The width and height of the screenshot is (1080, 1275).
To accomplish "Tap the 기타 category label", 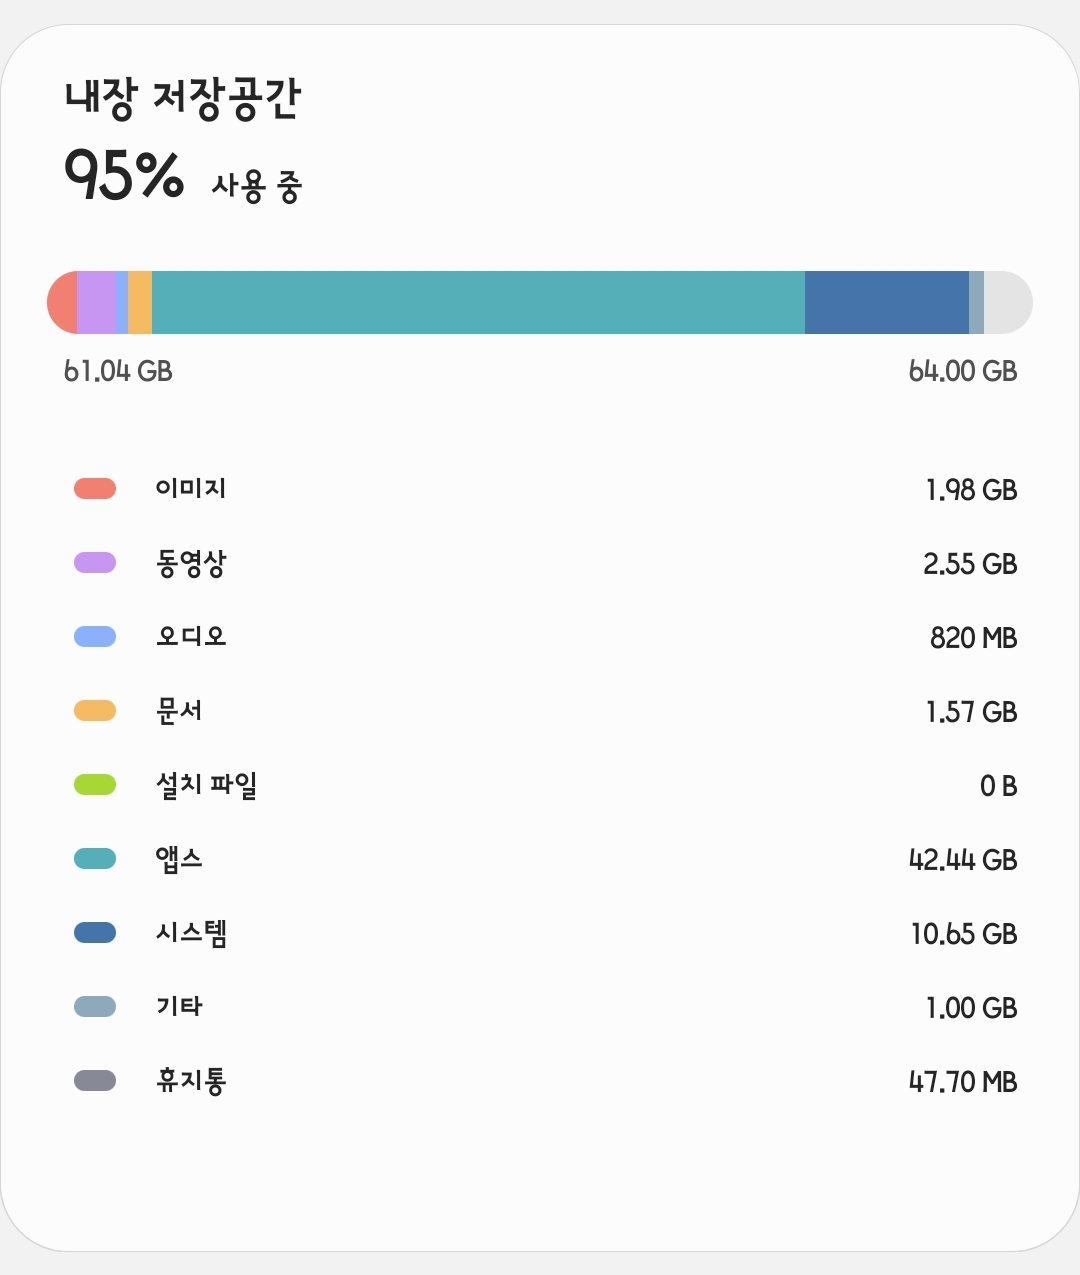I will coord(179,1006).
